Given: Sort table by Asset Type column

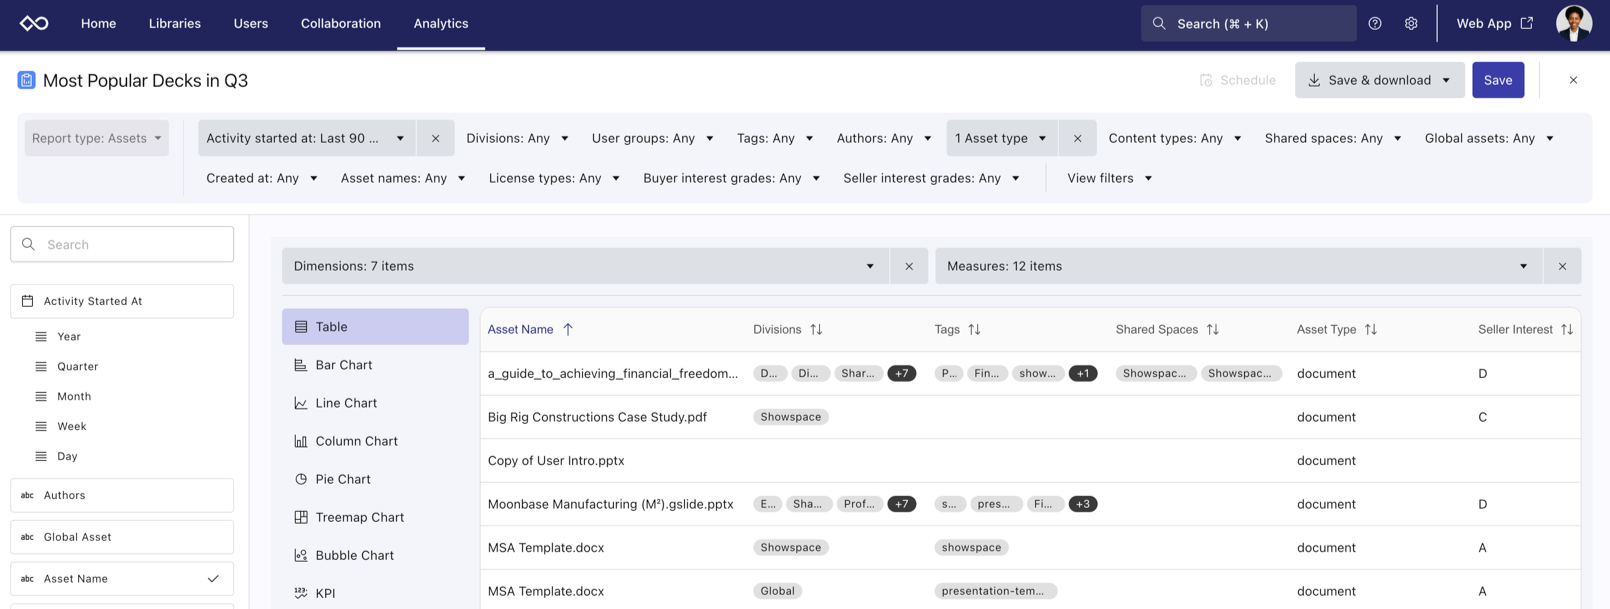Looking at the screenshot, I should point(1371,329).
